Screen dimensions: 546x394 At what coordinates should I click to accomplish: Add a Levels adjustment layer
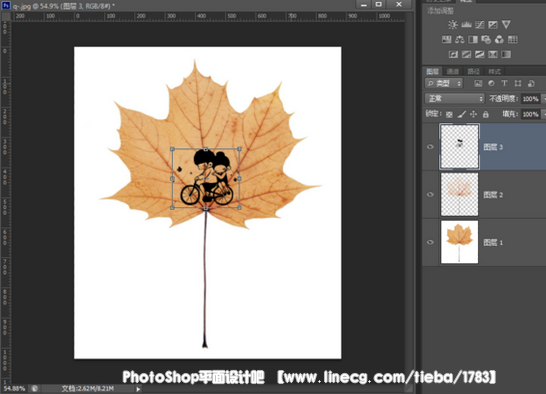[466, 24]
